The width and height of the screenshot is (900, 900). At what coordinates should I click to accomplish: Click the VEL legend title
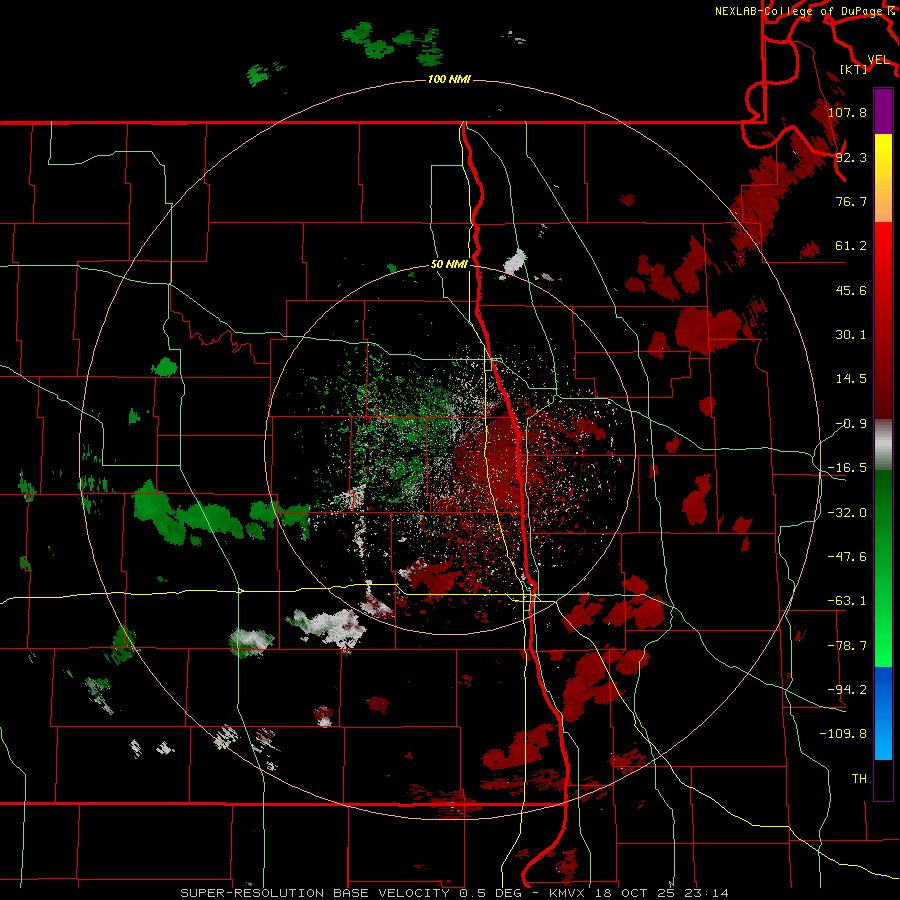tap(878, 60)
